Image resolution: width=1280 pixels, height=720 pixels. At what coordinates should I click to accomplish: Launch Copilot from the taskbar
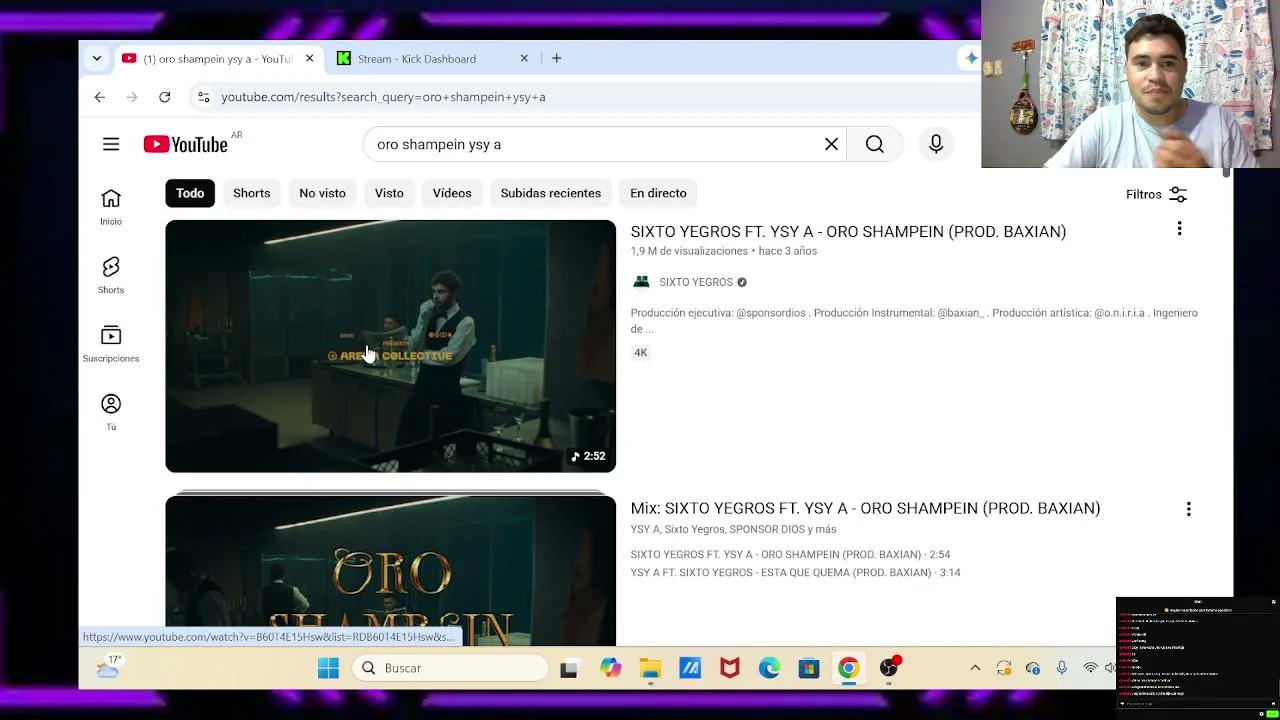tap(610, 668)
